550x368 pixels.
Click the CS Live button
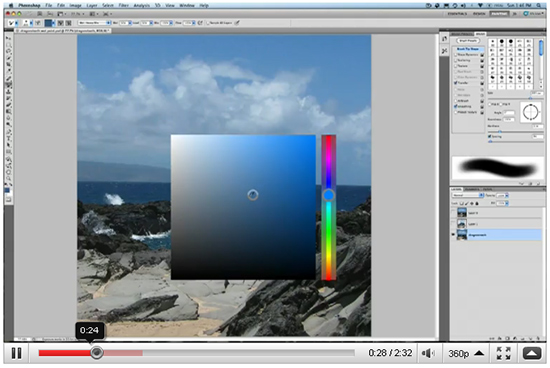pos(533,14)
